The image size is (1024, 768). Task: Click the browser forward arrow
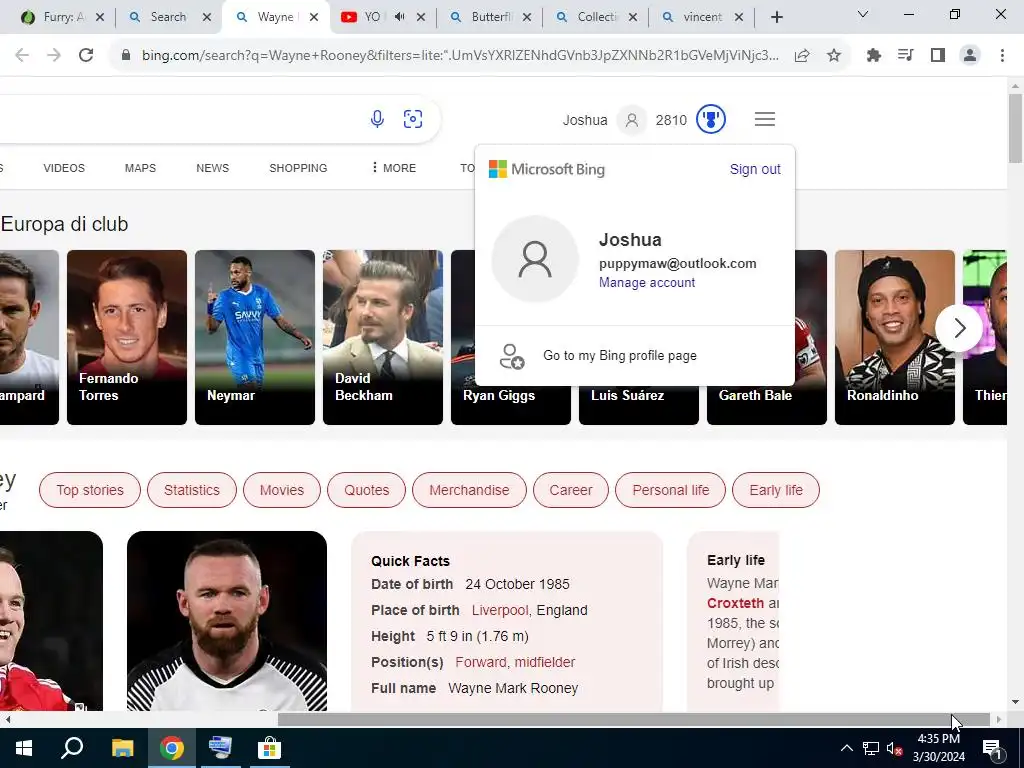[54, 55]
